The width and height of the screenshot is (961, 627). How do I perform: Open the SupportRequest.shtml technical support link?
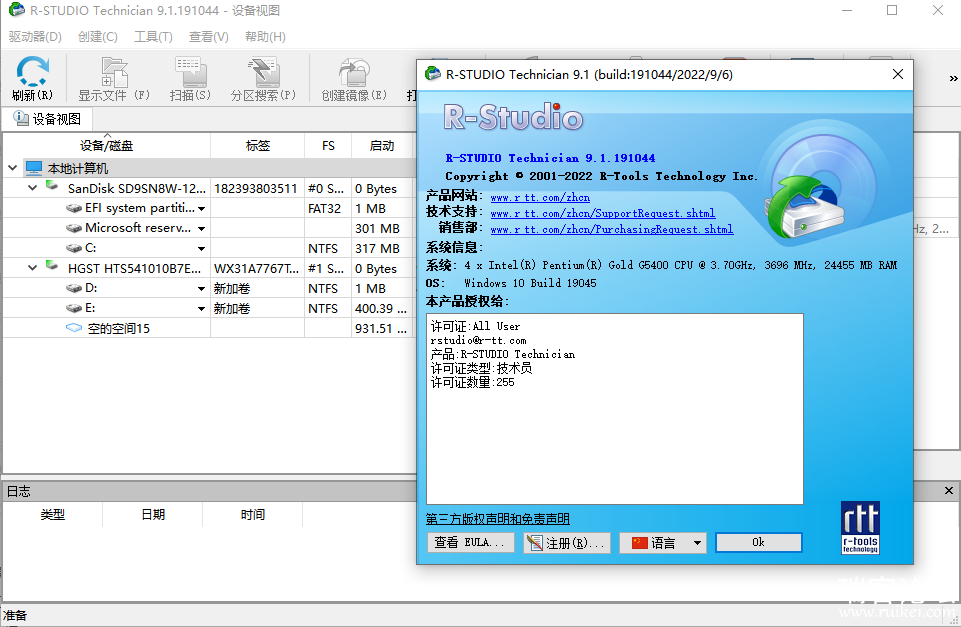[x=602, y=213]
